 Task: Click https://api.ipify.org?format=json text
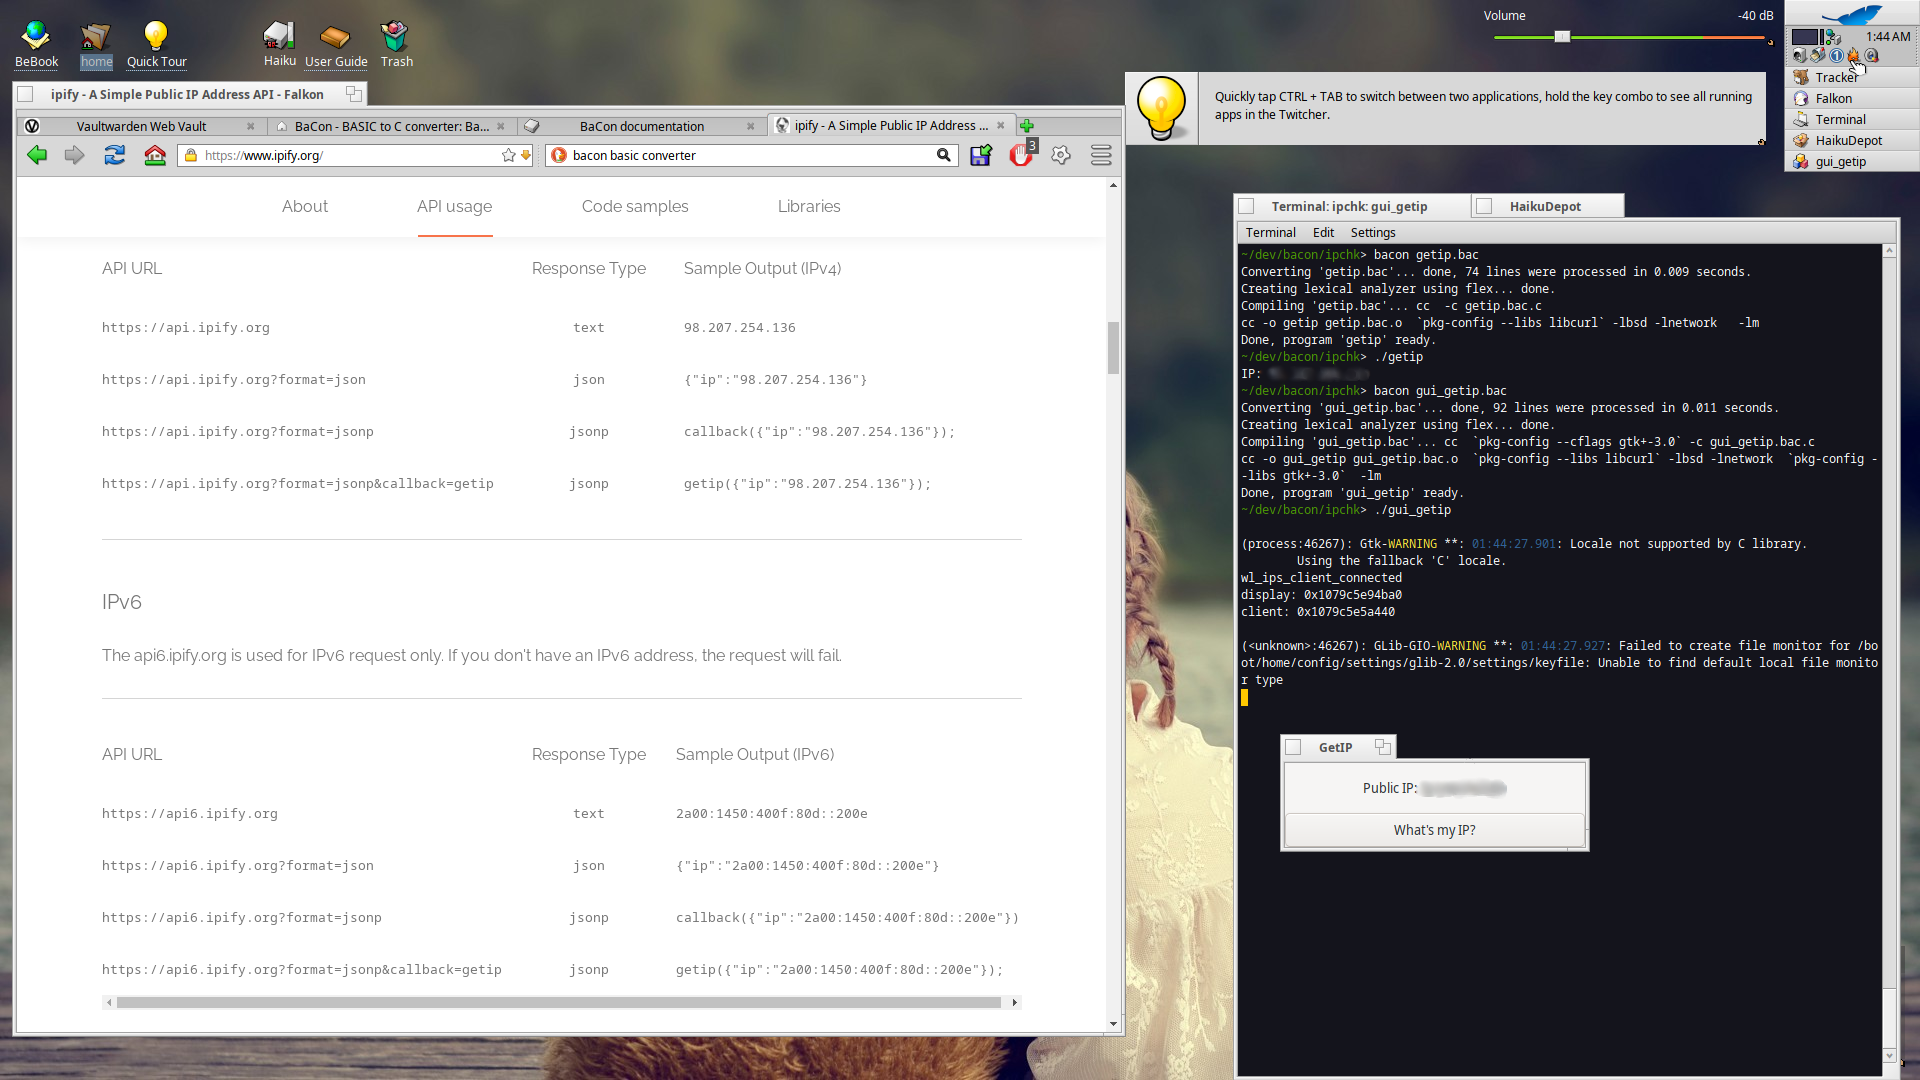(x=233, y=380)
